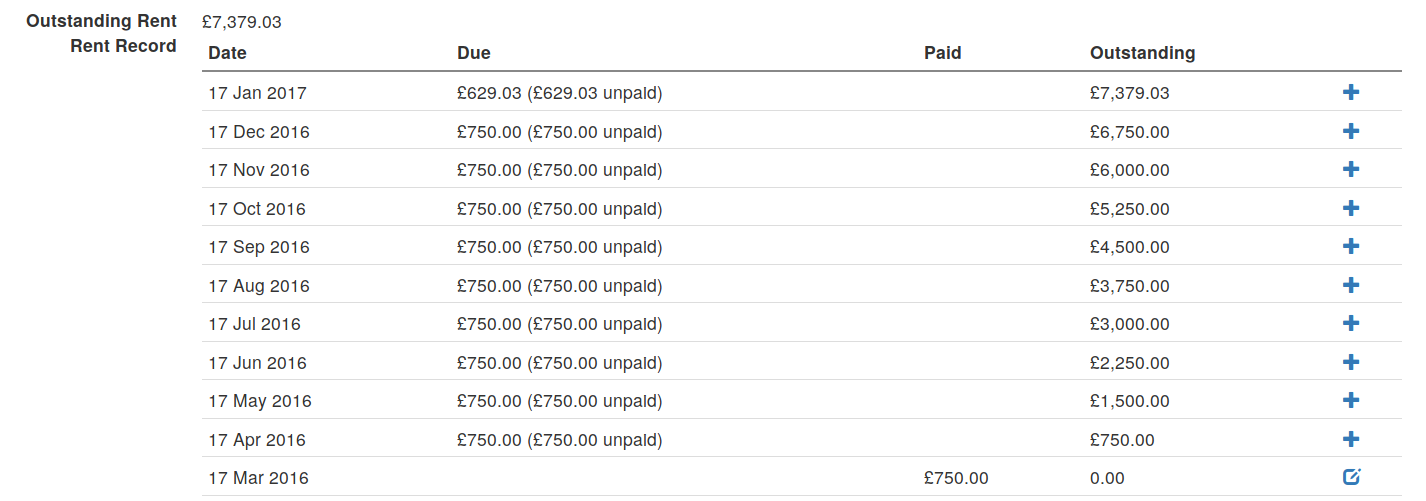Add payment for 17 Jun 2016 rent

pos(1350,362)
